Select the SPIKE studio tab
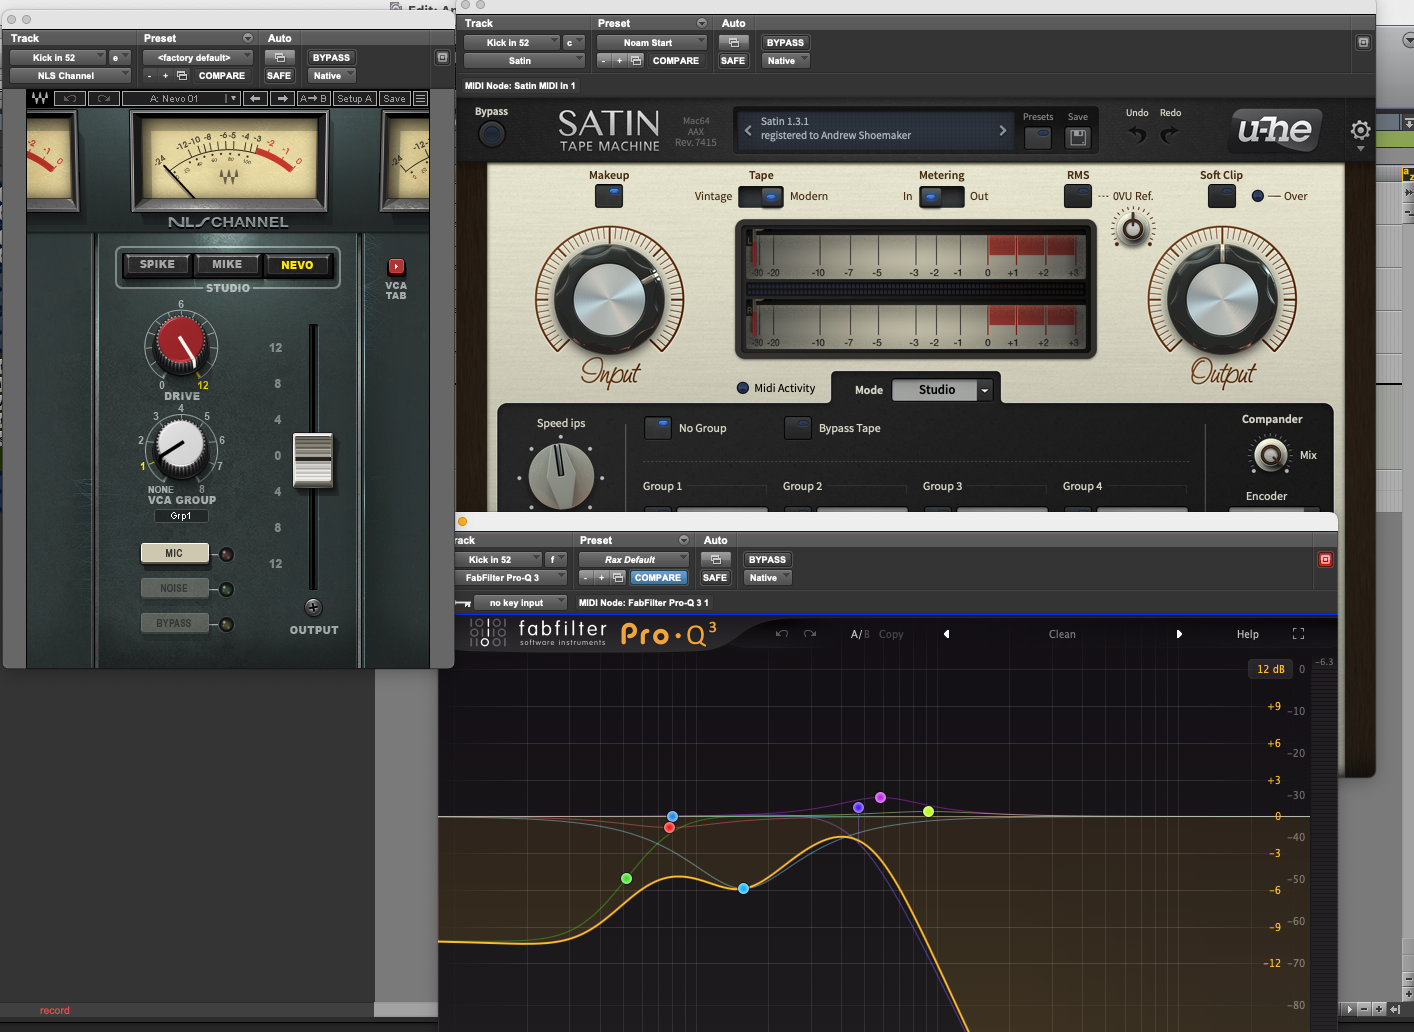The image size is (1414, 1032). coord(157,265)
